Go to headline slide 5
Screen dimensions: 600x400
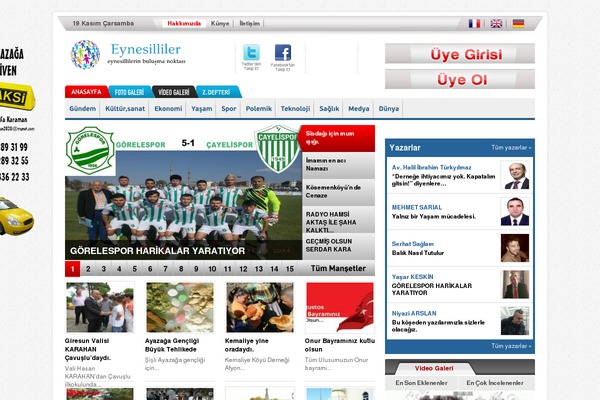(135, 269)
